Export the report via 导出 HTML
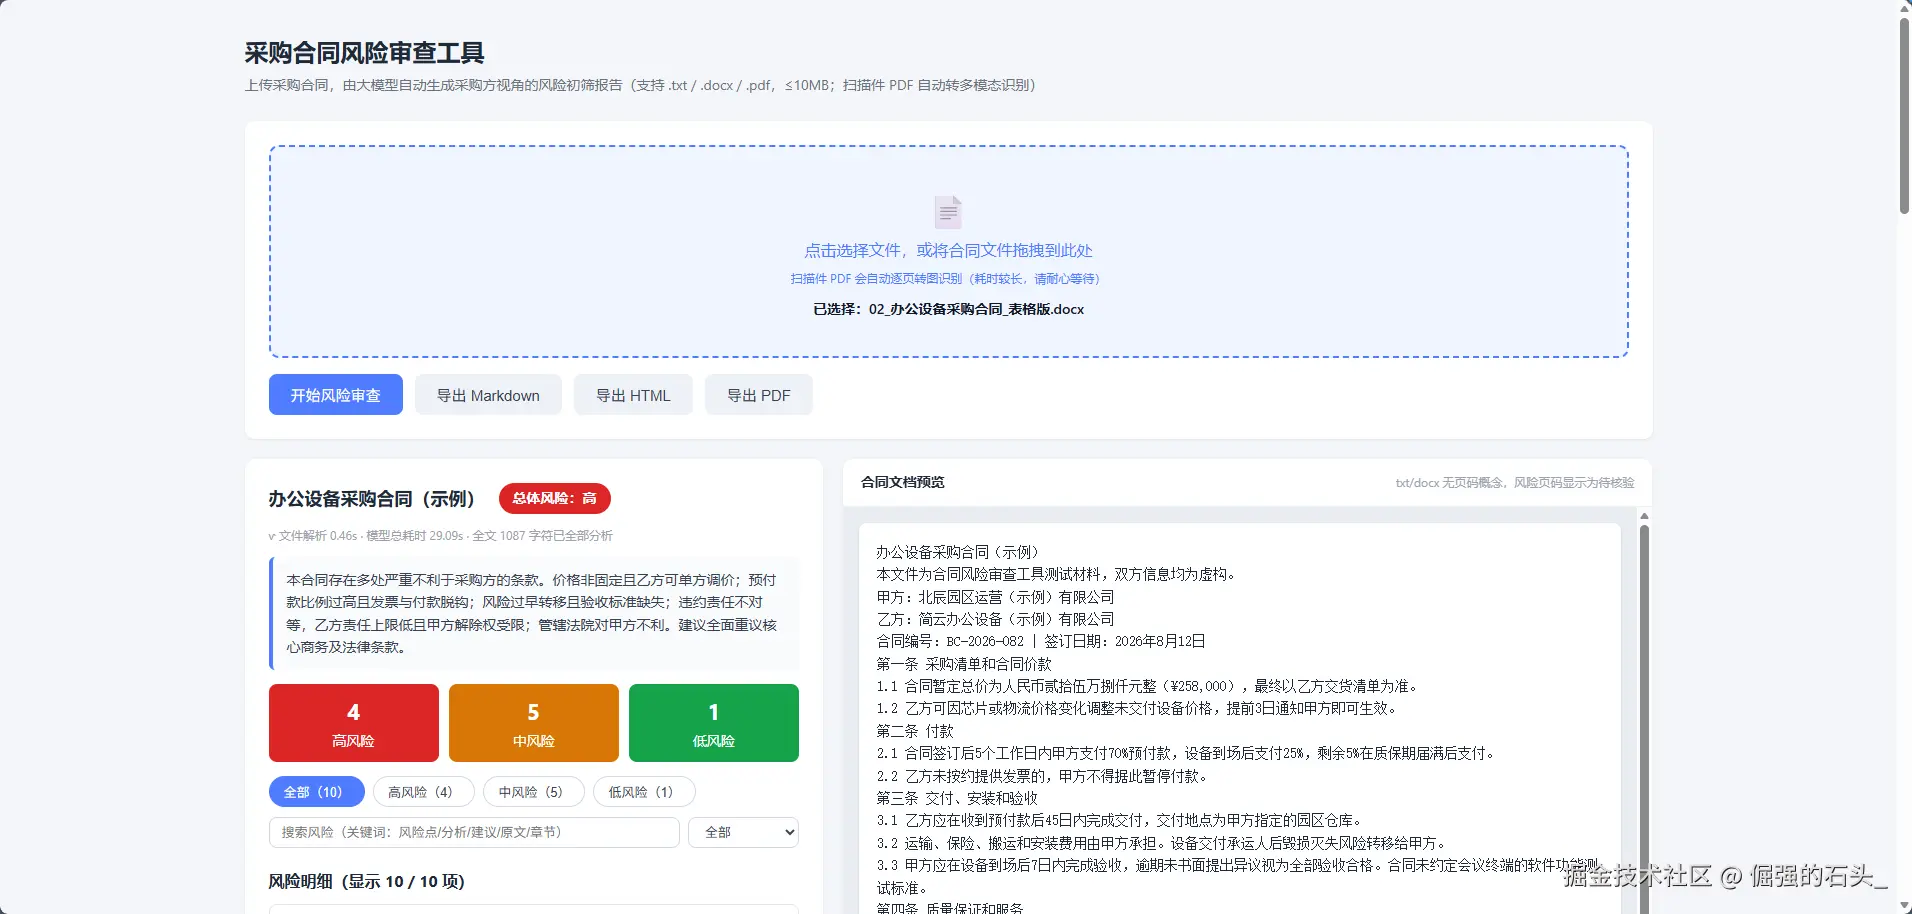Image resolution: width=1912 pixels, height=914 pixels. coord(633,395)
